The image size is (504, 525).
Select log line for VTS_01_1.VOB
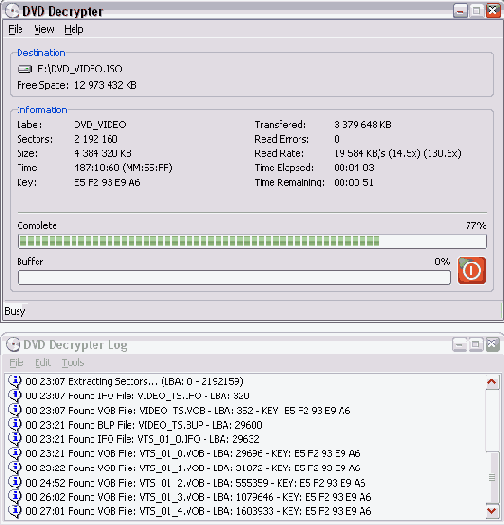coord(193,468)
